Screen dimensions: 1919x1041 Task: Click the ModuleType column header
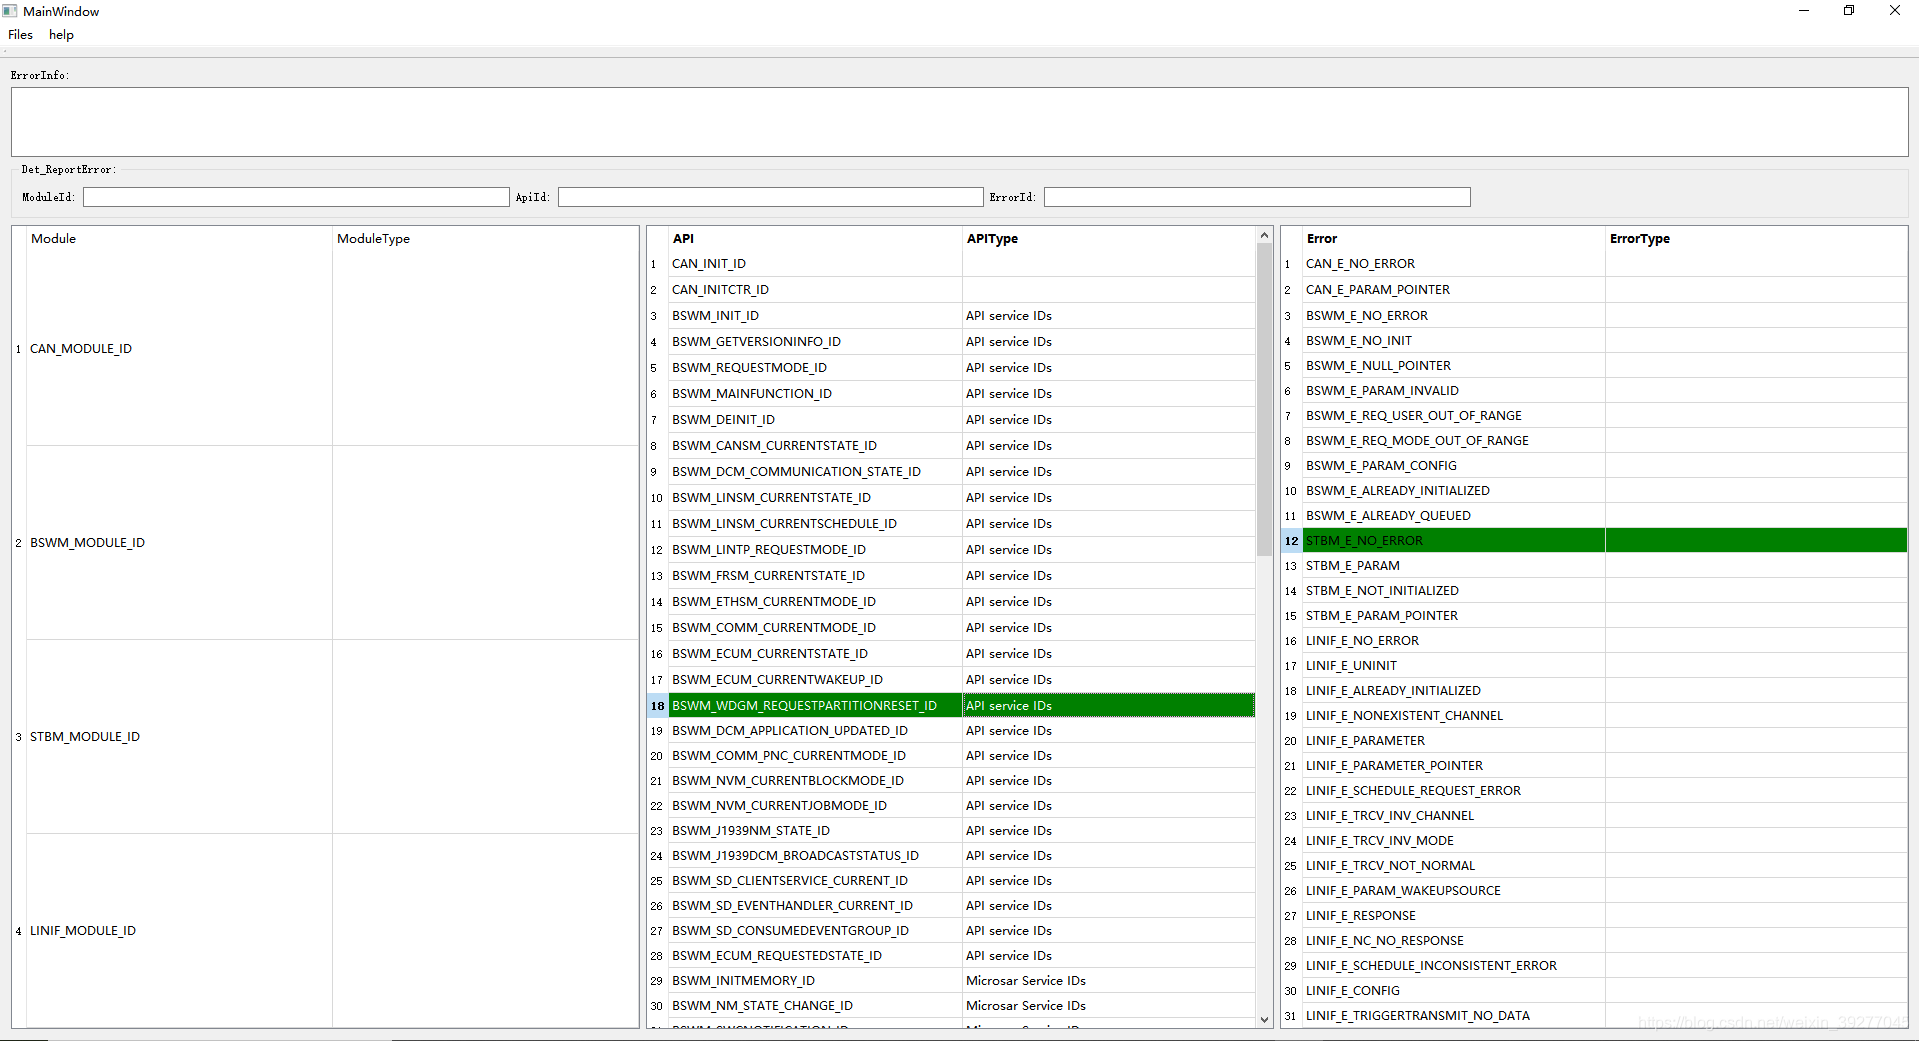[x=485, y=239]
